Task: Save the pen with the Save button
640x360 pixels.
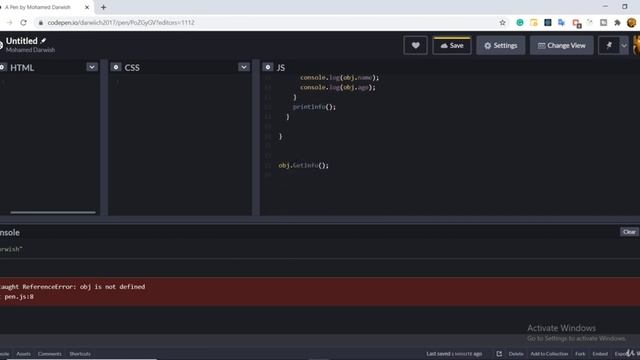Action: (452, 45)
